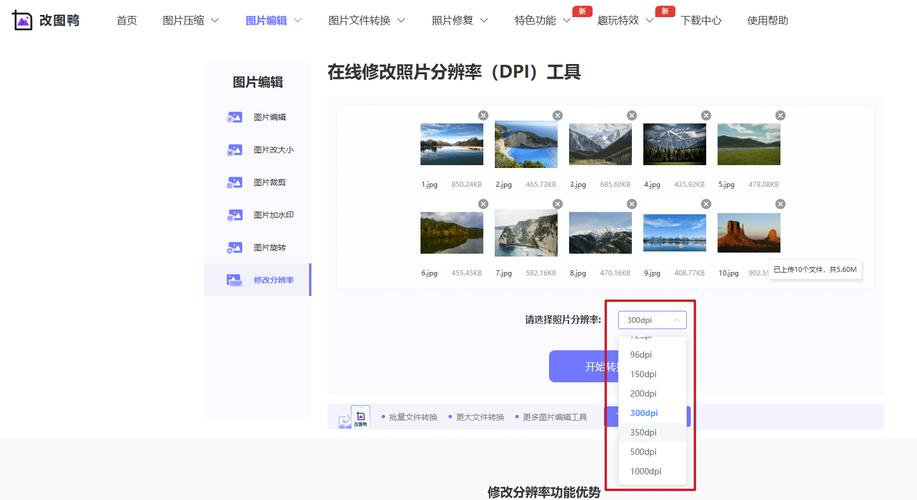Pick 350dpi from the dropdown list
Viewport: 917px width, 500px height.
652,432
